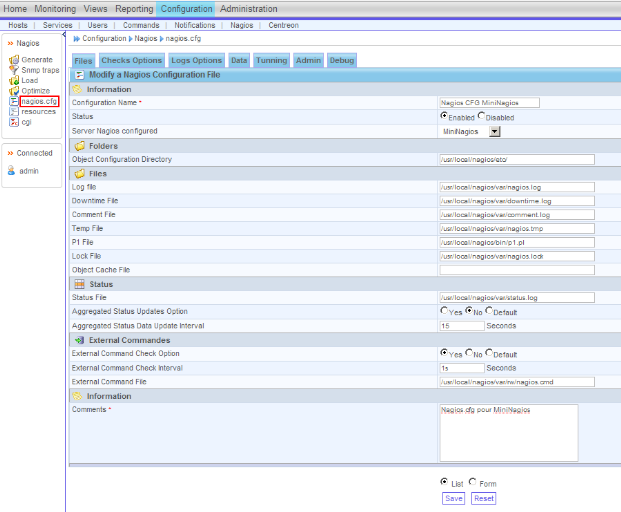621x512 pixels.
Task: Set Aggregated Status Updates Option to Yes
Action: coord(445,311)
